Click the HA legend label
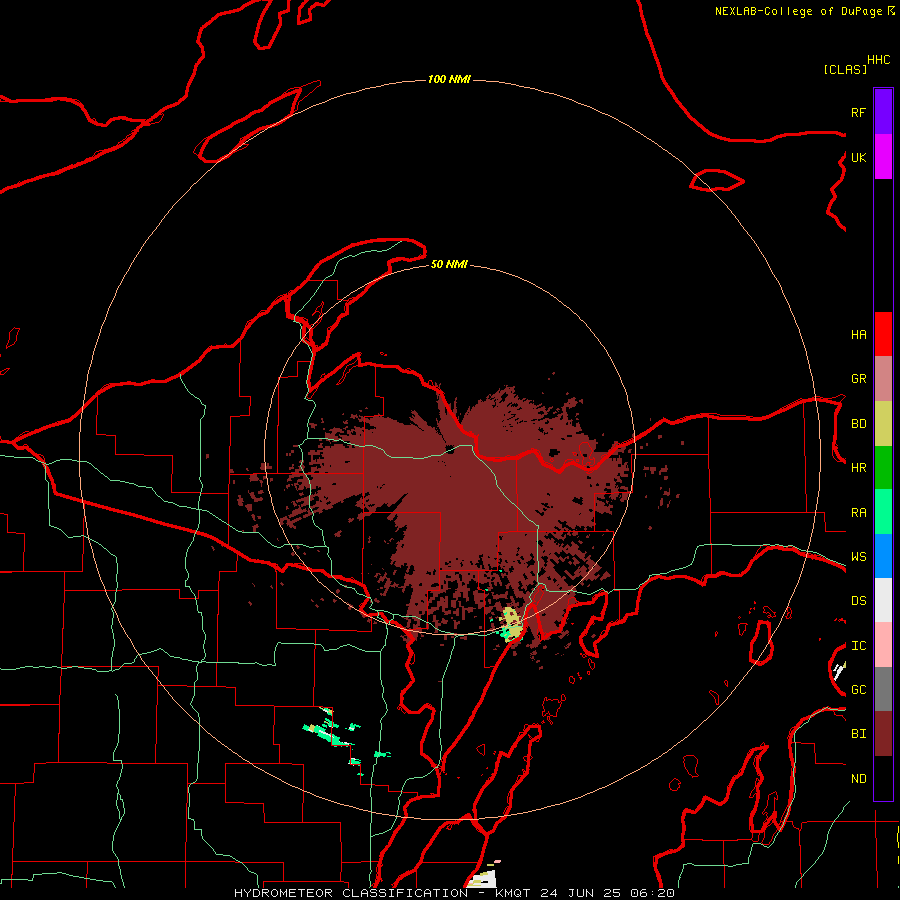The height and width of the screenshot is (900, 900). click(858, 334)
